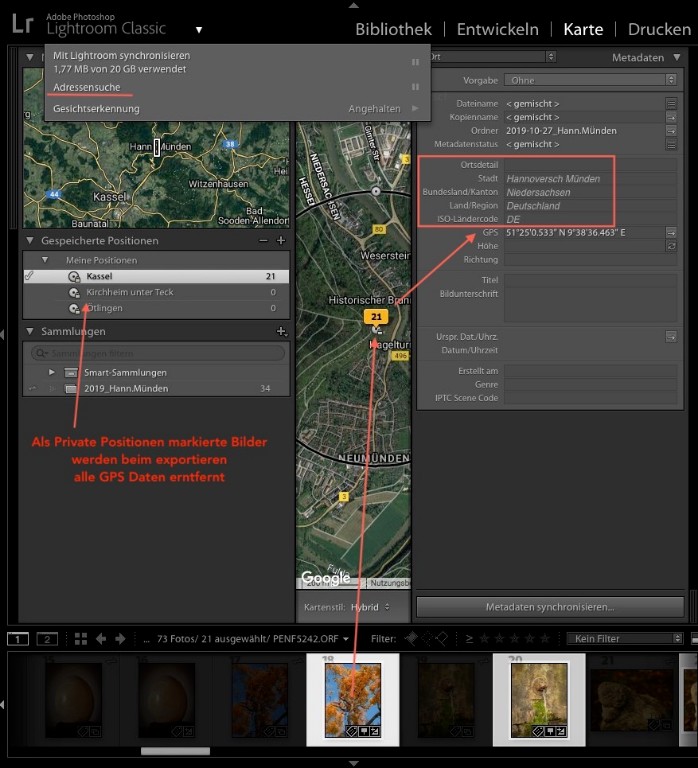698x768 pixels.
Task: Click the yellow 21 photo cluster marker
Action: point(376,317)
